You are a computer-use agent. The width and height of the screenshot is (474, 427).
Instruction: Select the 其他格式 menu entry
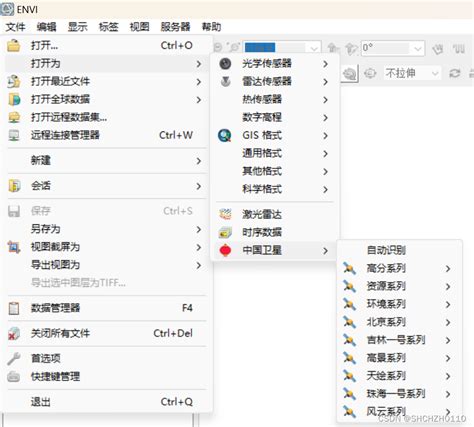[x=275, y=171]
